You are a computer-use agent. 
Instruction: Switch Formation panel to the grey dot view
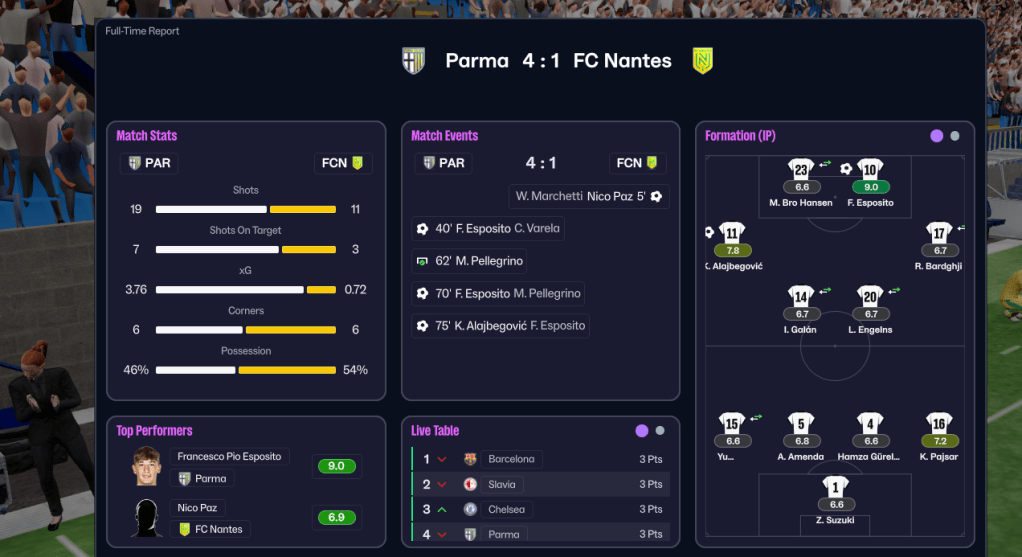pyautogui.click(x=955, y=136)
